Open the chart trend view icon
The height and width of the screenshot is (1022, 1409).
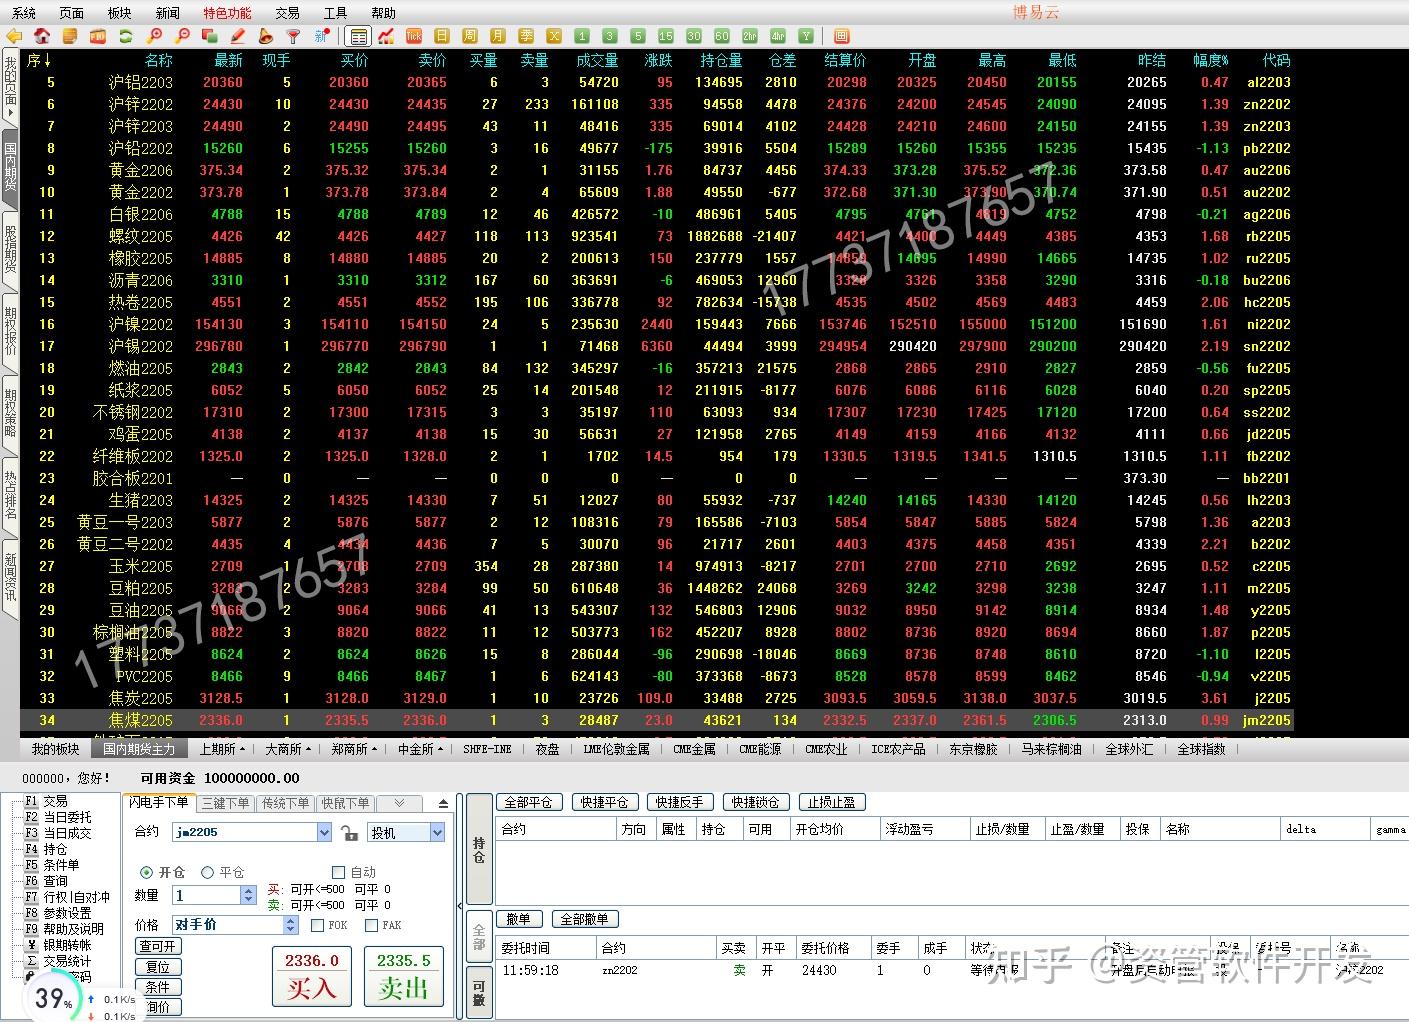tap(386, 36)
